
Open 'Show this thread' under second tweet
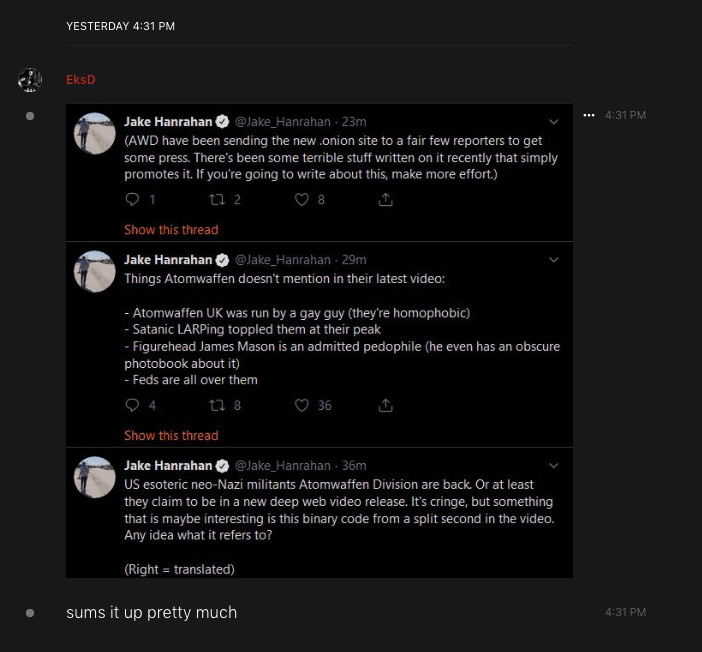(x=171, y=436)
